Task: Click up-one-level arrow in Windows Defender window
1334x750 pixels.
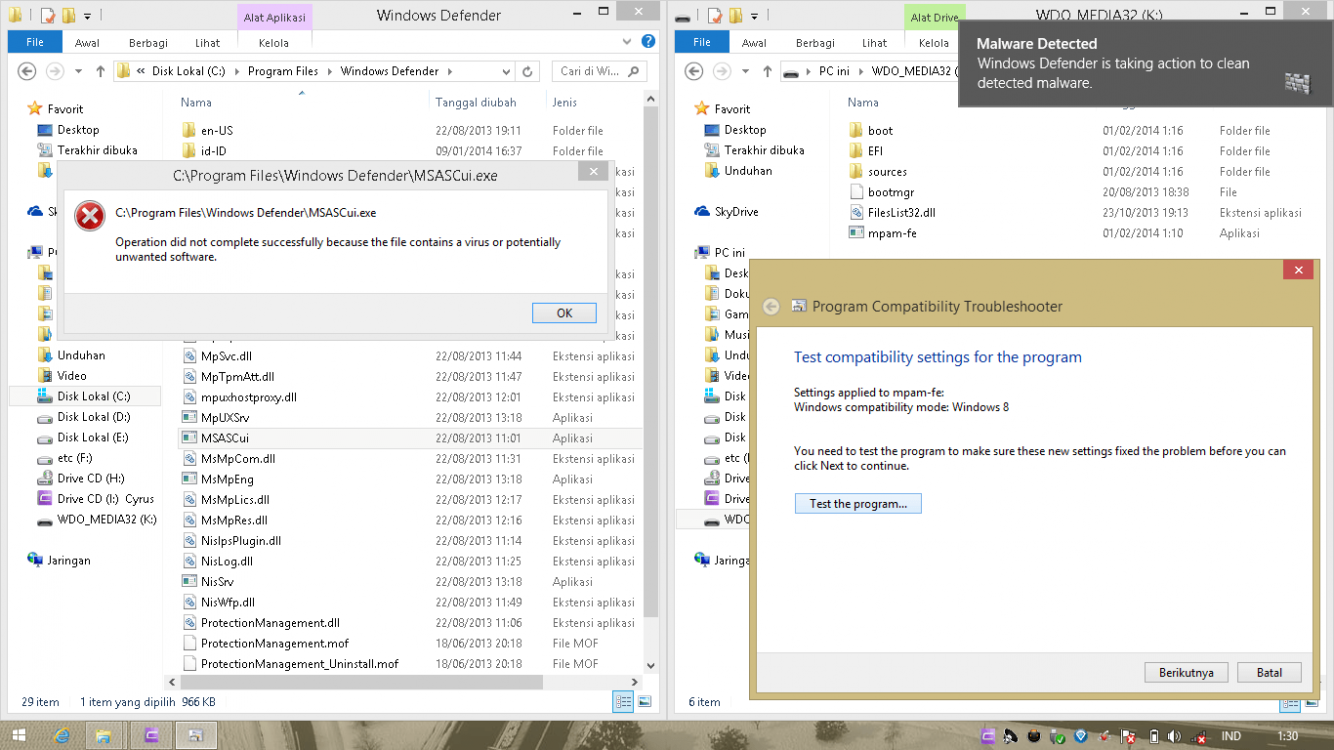Action: coord(100,71)
